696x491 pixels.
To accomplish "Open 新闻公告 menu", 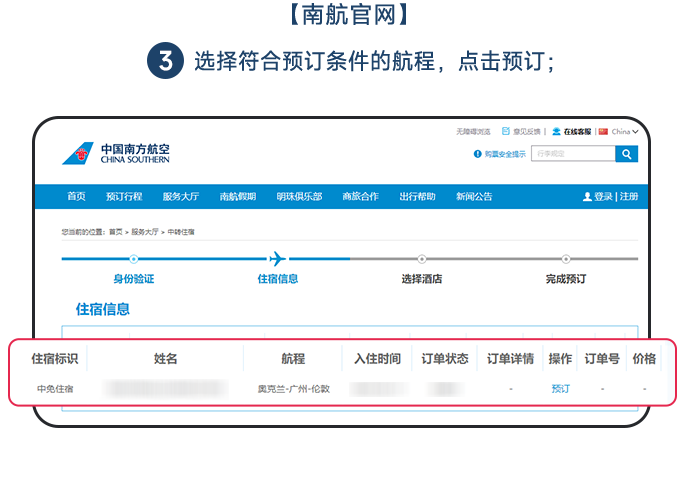I will pyautogui.click(x=474, y=196).
